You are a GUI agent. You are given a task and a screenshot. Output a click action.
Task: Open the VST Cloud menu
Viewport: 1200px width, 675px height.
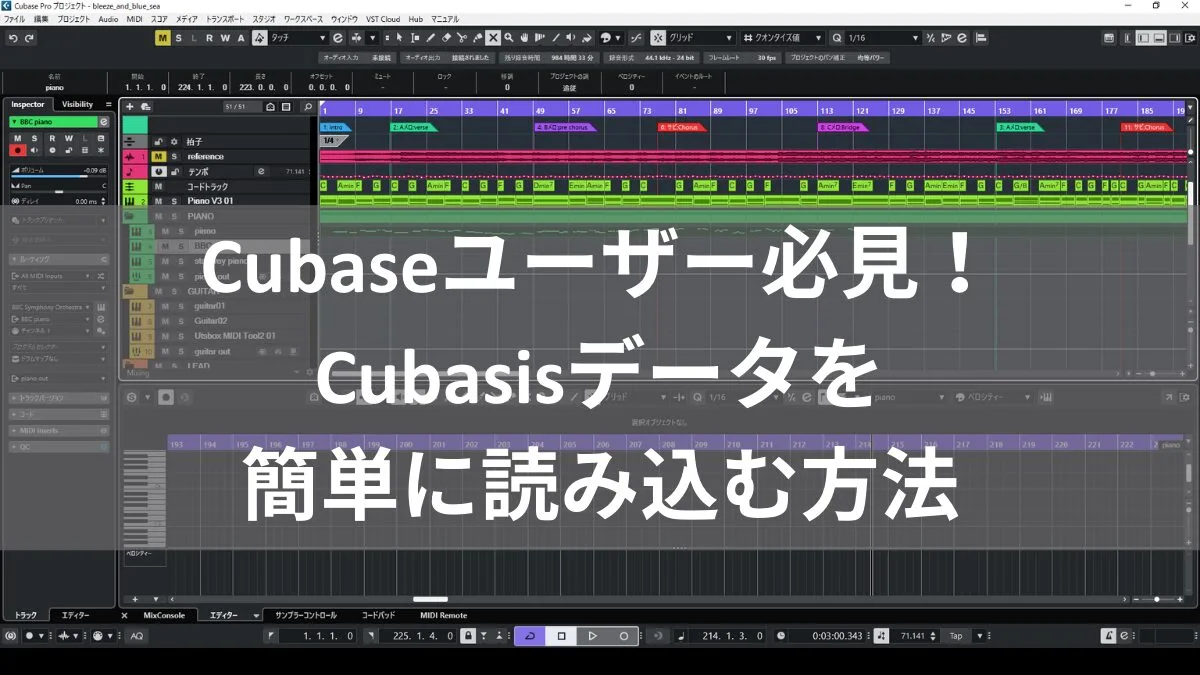click(381, 19)
